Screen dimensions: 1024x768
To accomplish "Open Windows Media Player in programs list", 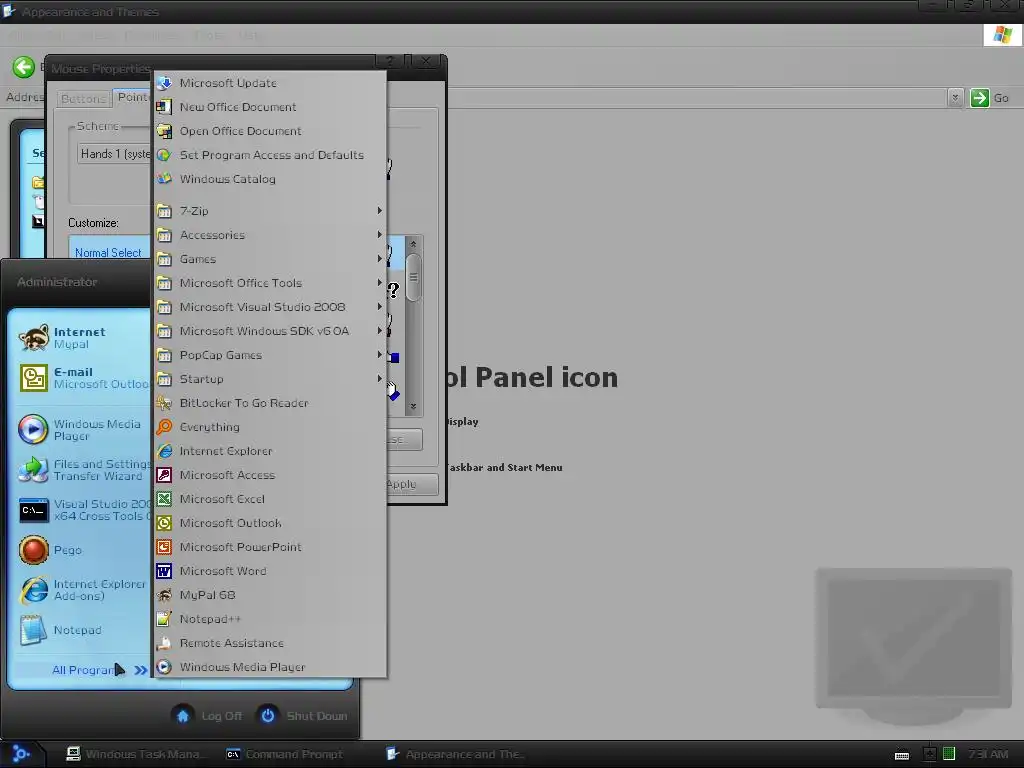I will point(270,667).
